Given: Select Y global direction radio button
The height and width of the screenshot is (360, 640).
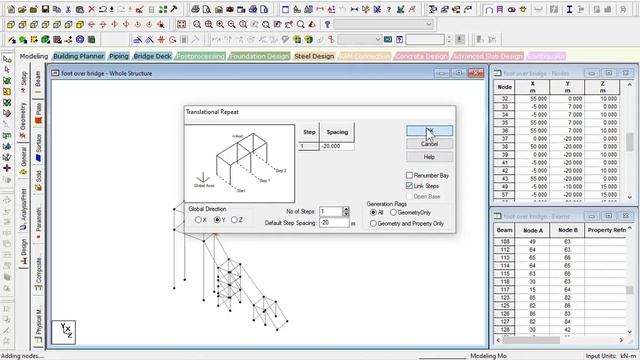Looking at the screenshot, I should [x=217, y=220].
